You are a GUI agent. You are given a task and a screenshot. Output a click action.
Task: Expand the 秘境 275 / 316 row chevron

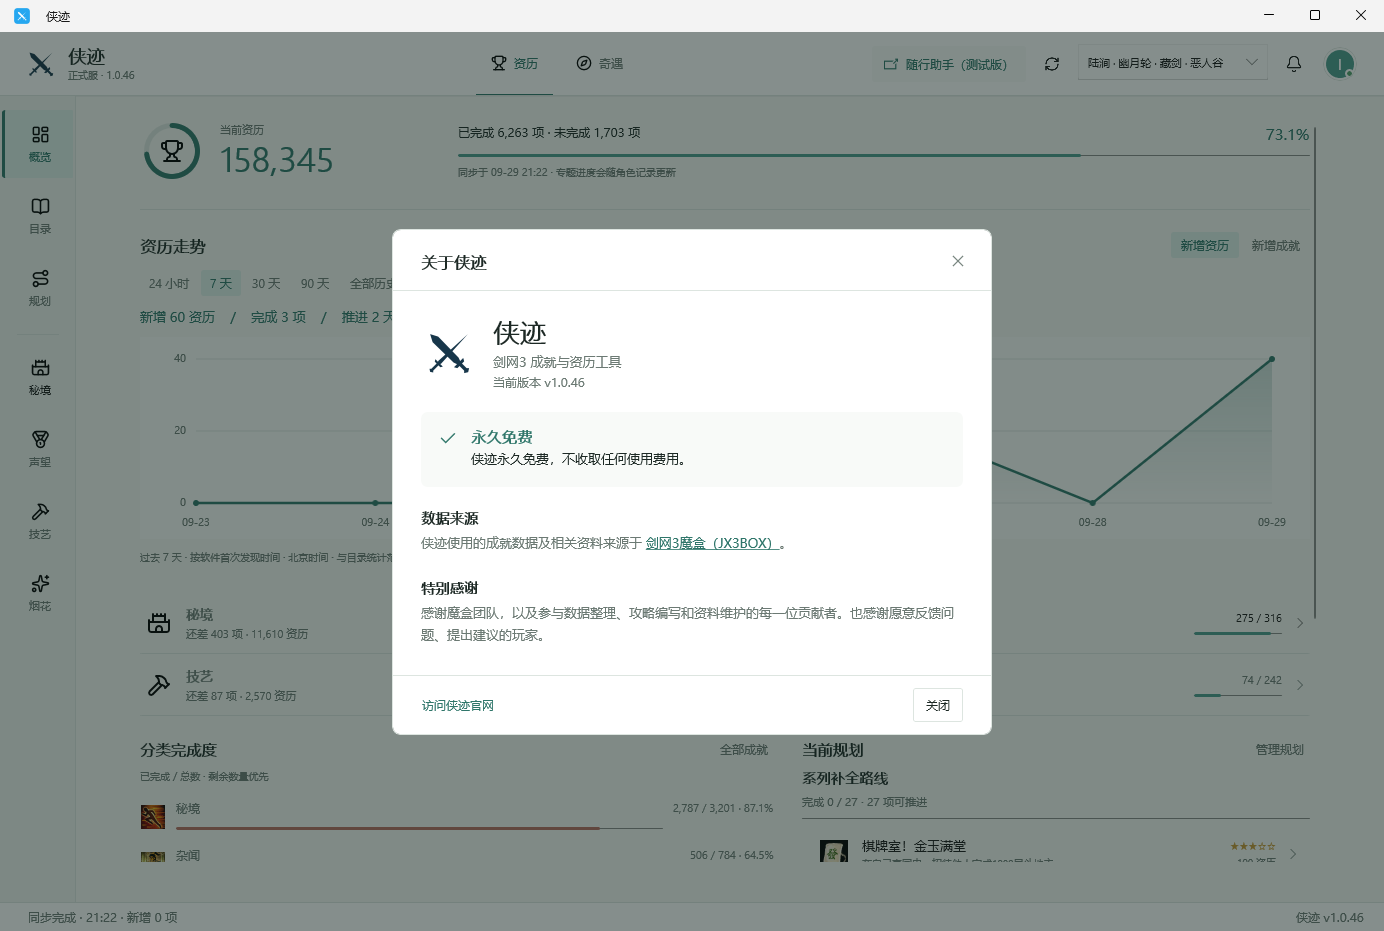[x=1300, y=623]
